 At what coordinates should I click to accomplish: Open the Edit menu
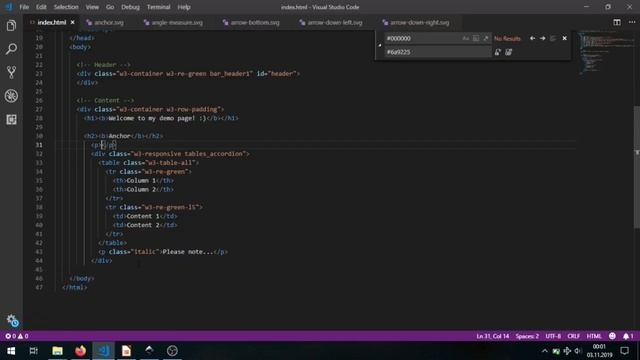[x=41, y=7]
